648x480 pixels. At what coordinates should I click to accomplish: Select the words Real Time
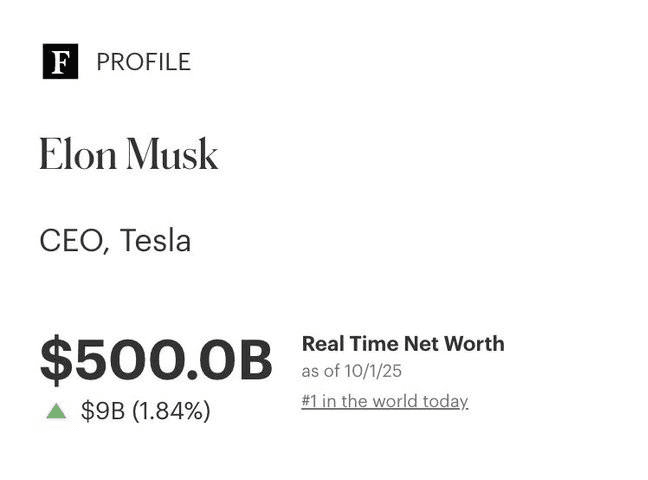(348, 344)
